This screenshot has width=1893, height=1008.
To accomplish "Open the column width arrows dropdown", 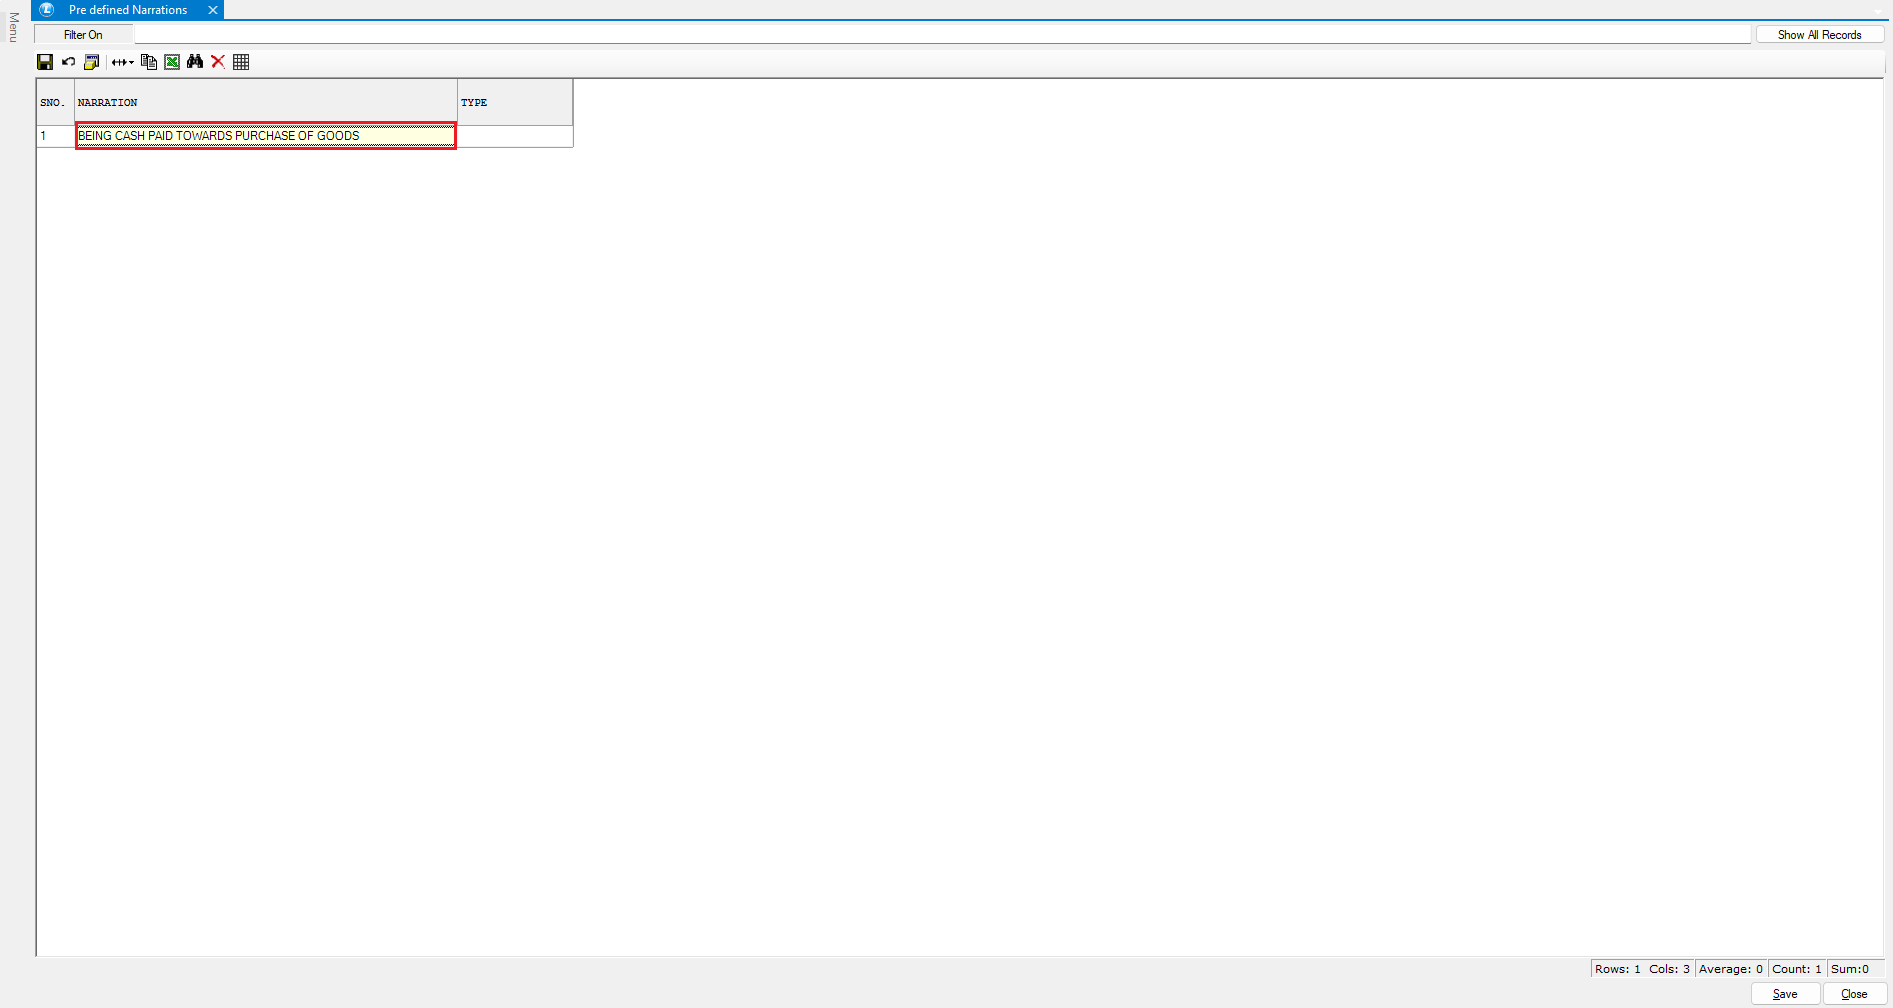I will 122,62.
